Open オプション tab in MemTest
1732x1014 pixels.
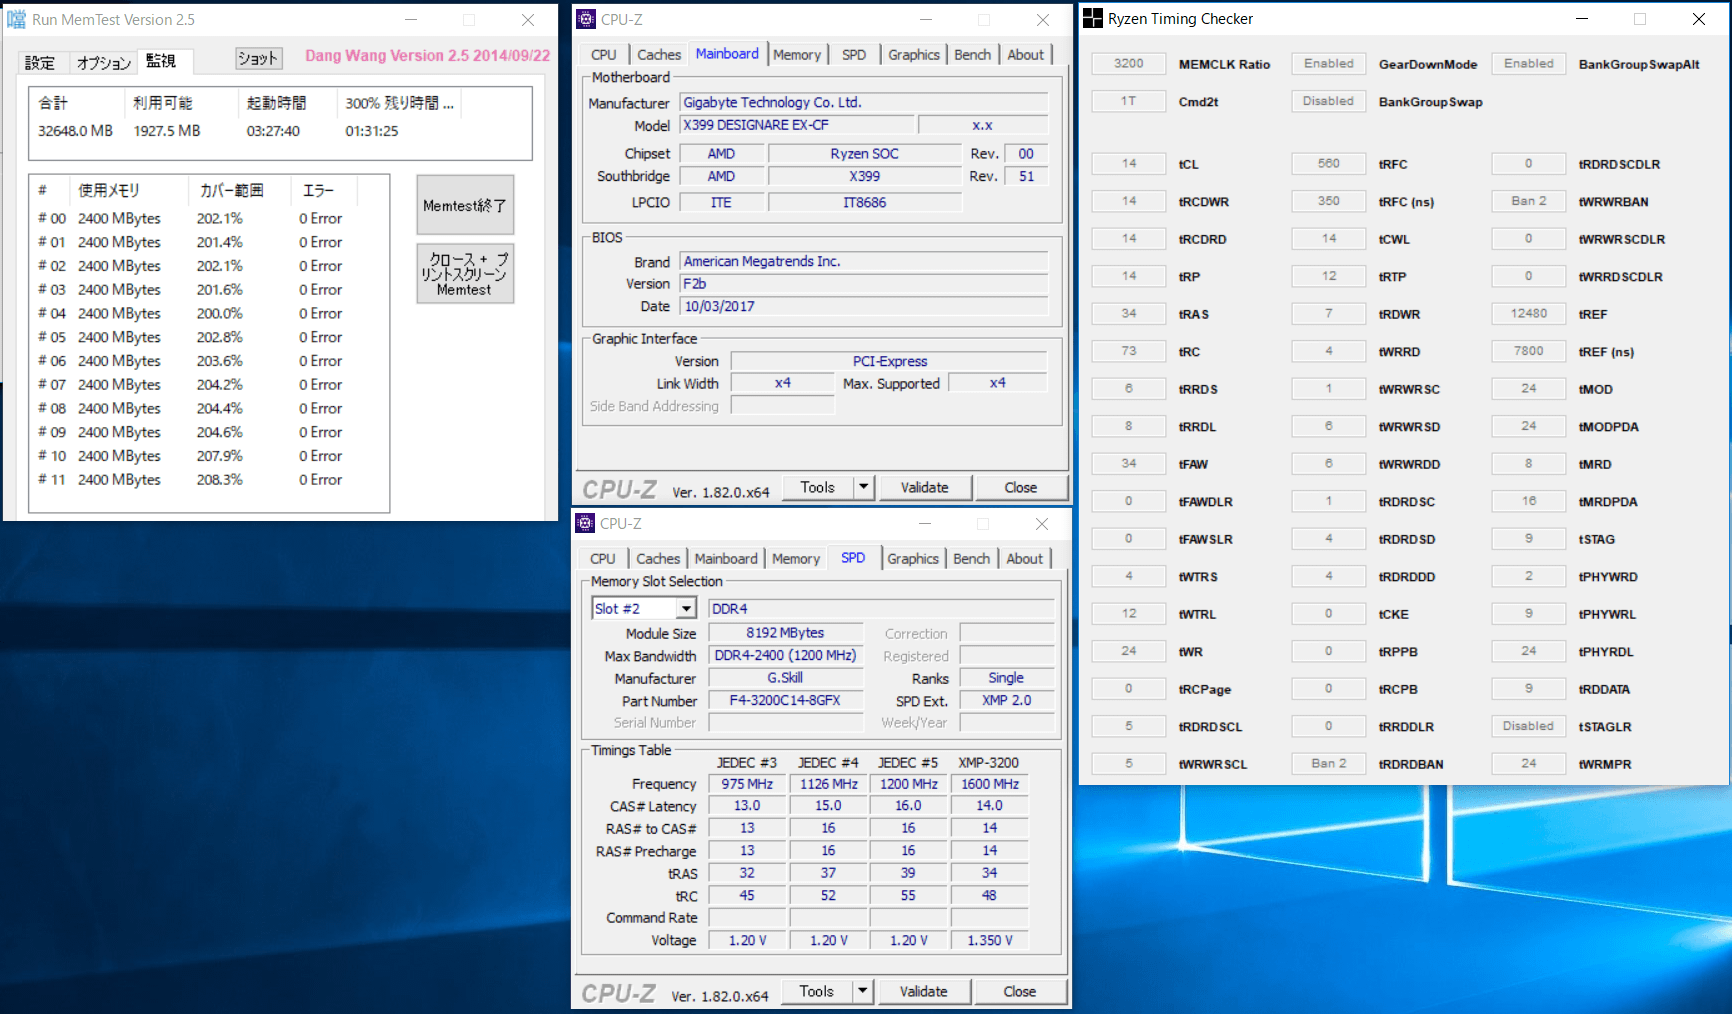(x=104, y=63)
